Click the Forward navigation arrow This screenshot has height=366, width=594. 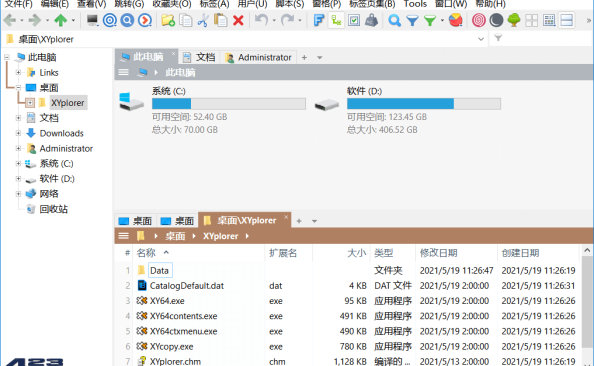pyautogui.click(x=35, y=20)
